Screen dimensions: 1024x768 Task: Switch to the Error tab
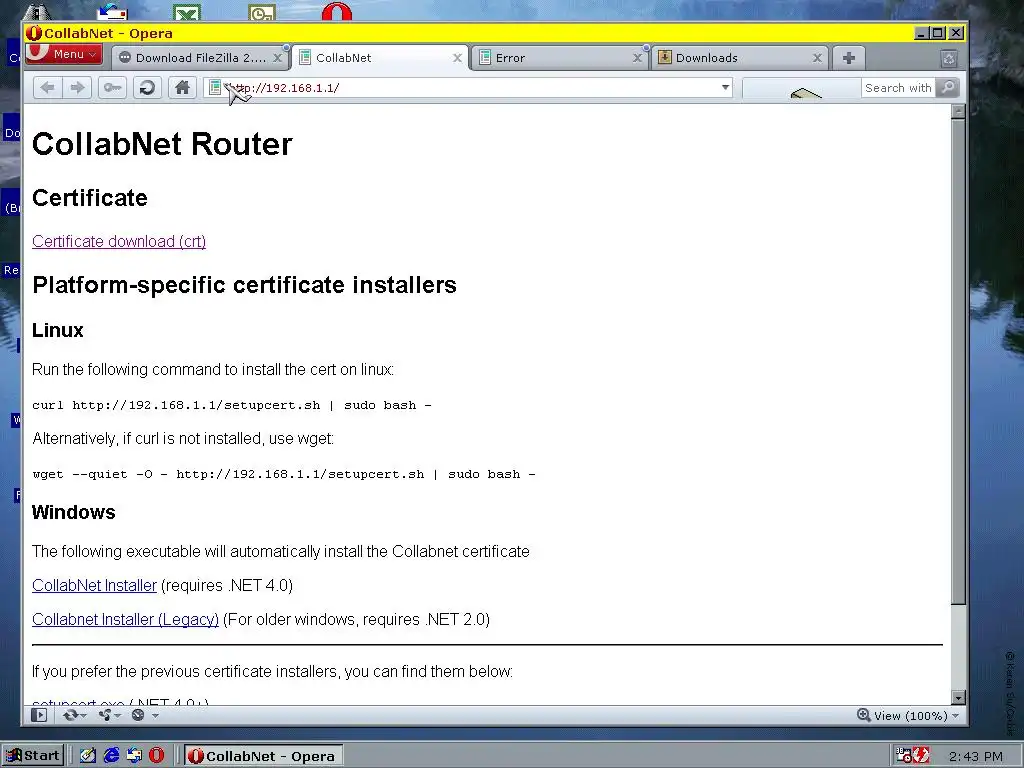coord(560,58)
